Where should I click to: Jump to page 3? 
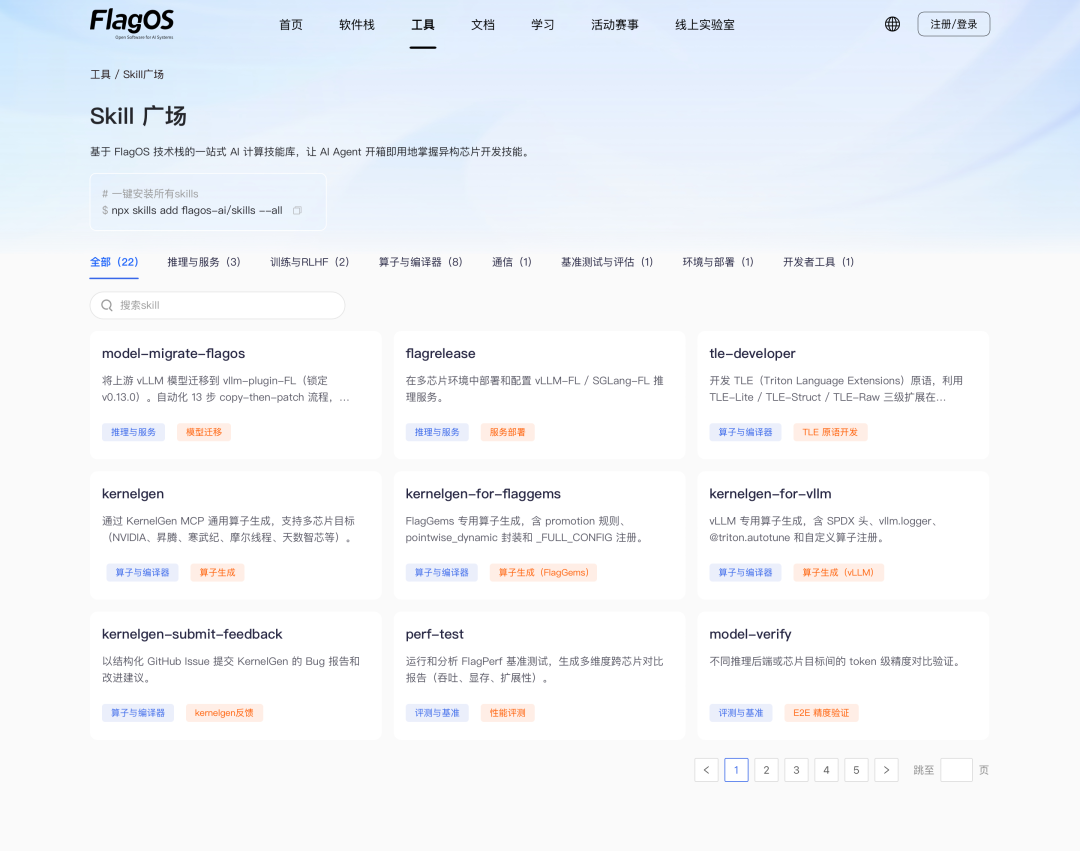(x=796, y=770)
